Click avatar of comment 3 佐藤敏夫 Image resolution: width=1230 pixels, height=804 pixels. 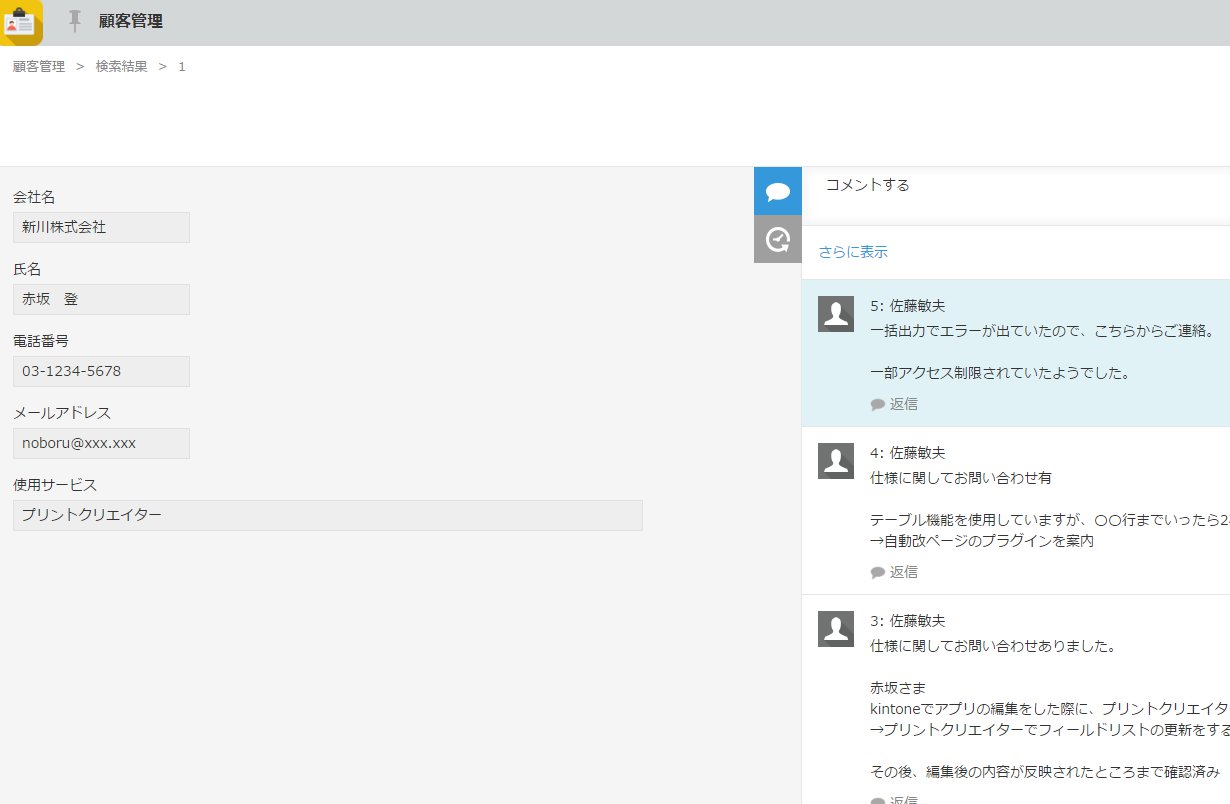click(x=836, y=629)
